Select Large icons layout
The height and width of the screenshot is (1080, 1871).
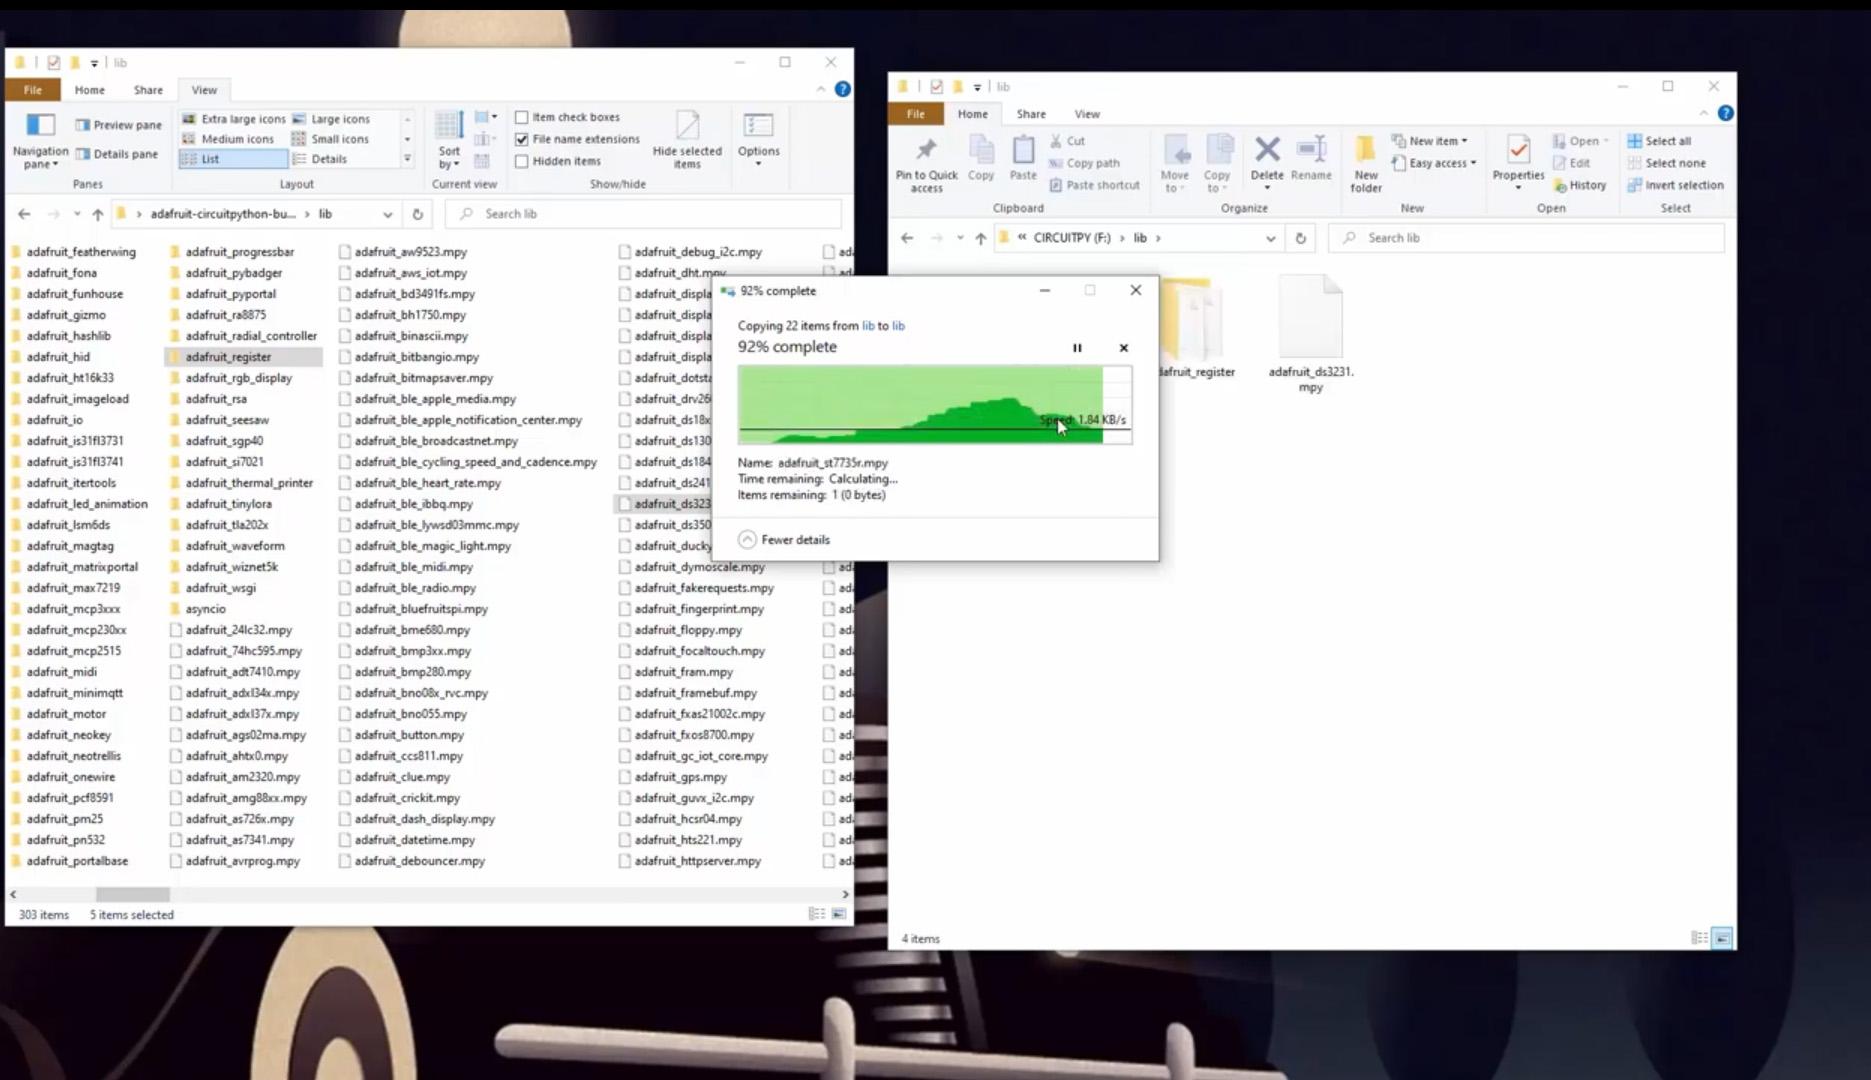coord(331,119)
